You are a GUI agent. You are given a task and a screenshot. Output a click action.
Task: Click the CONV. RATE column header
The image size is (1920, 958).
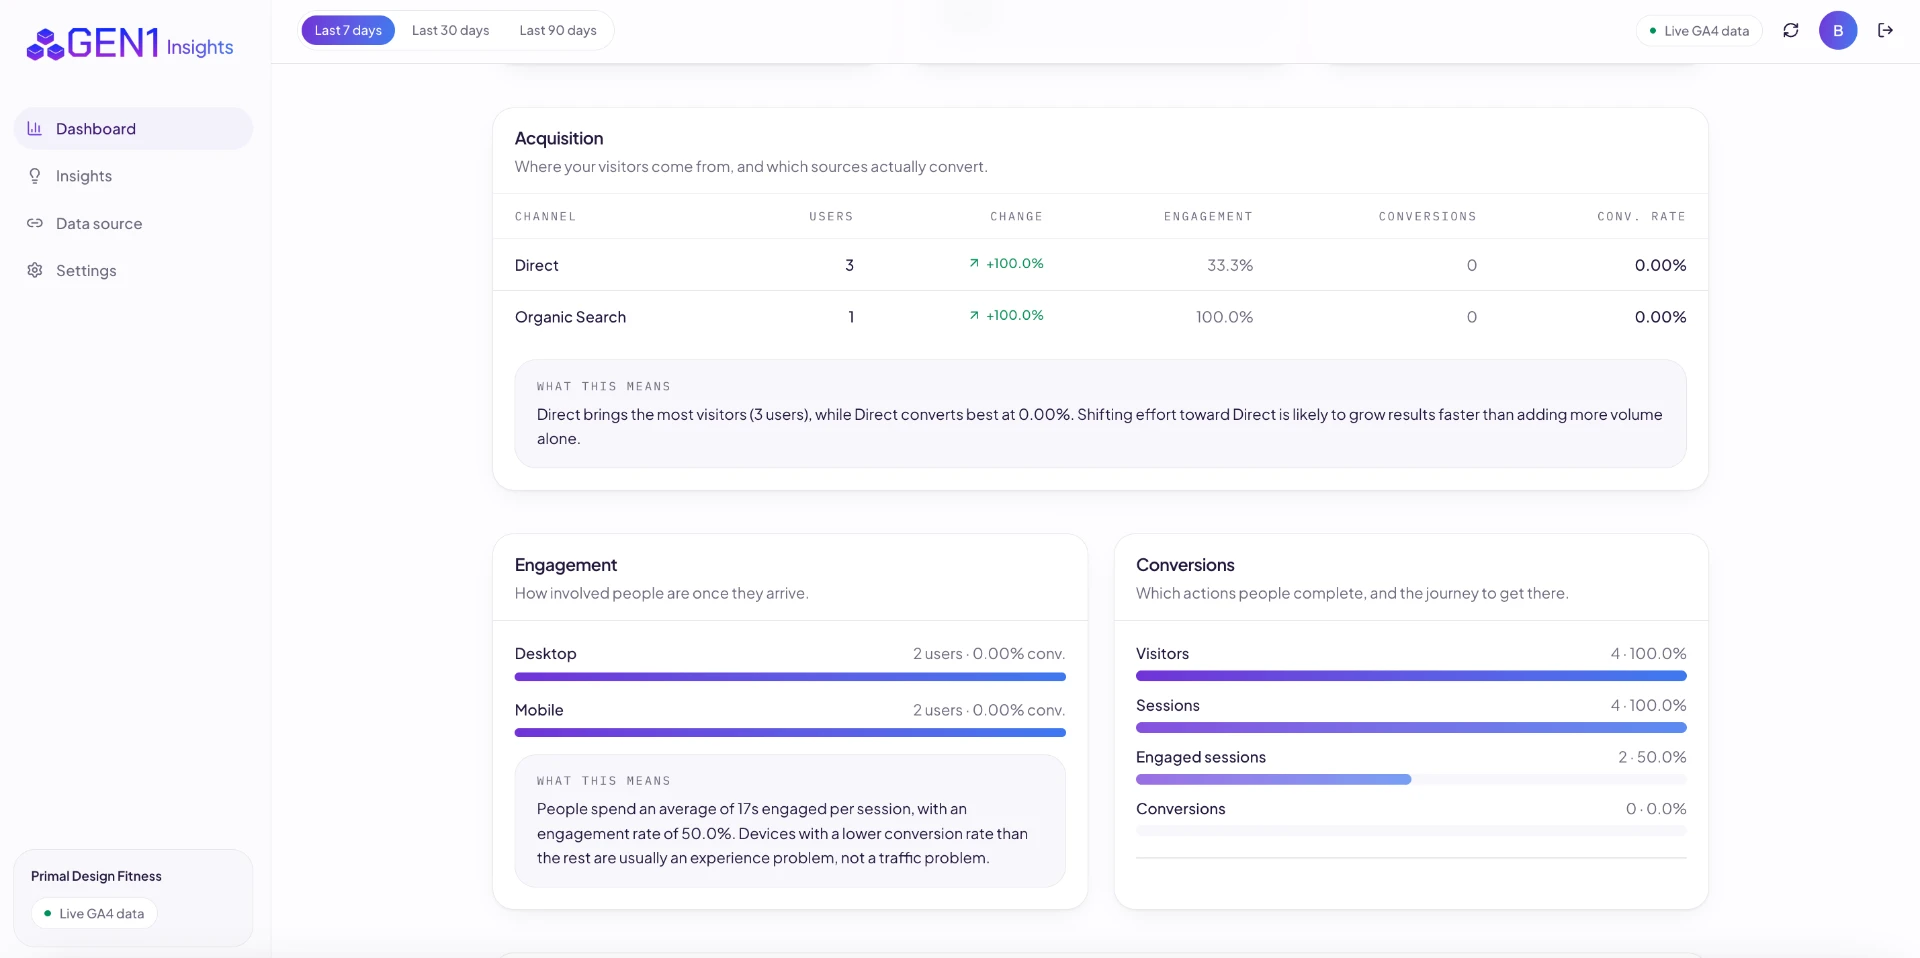pos(1641,216)
